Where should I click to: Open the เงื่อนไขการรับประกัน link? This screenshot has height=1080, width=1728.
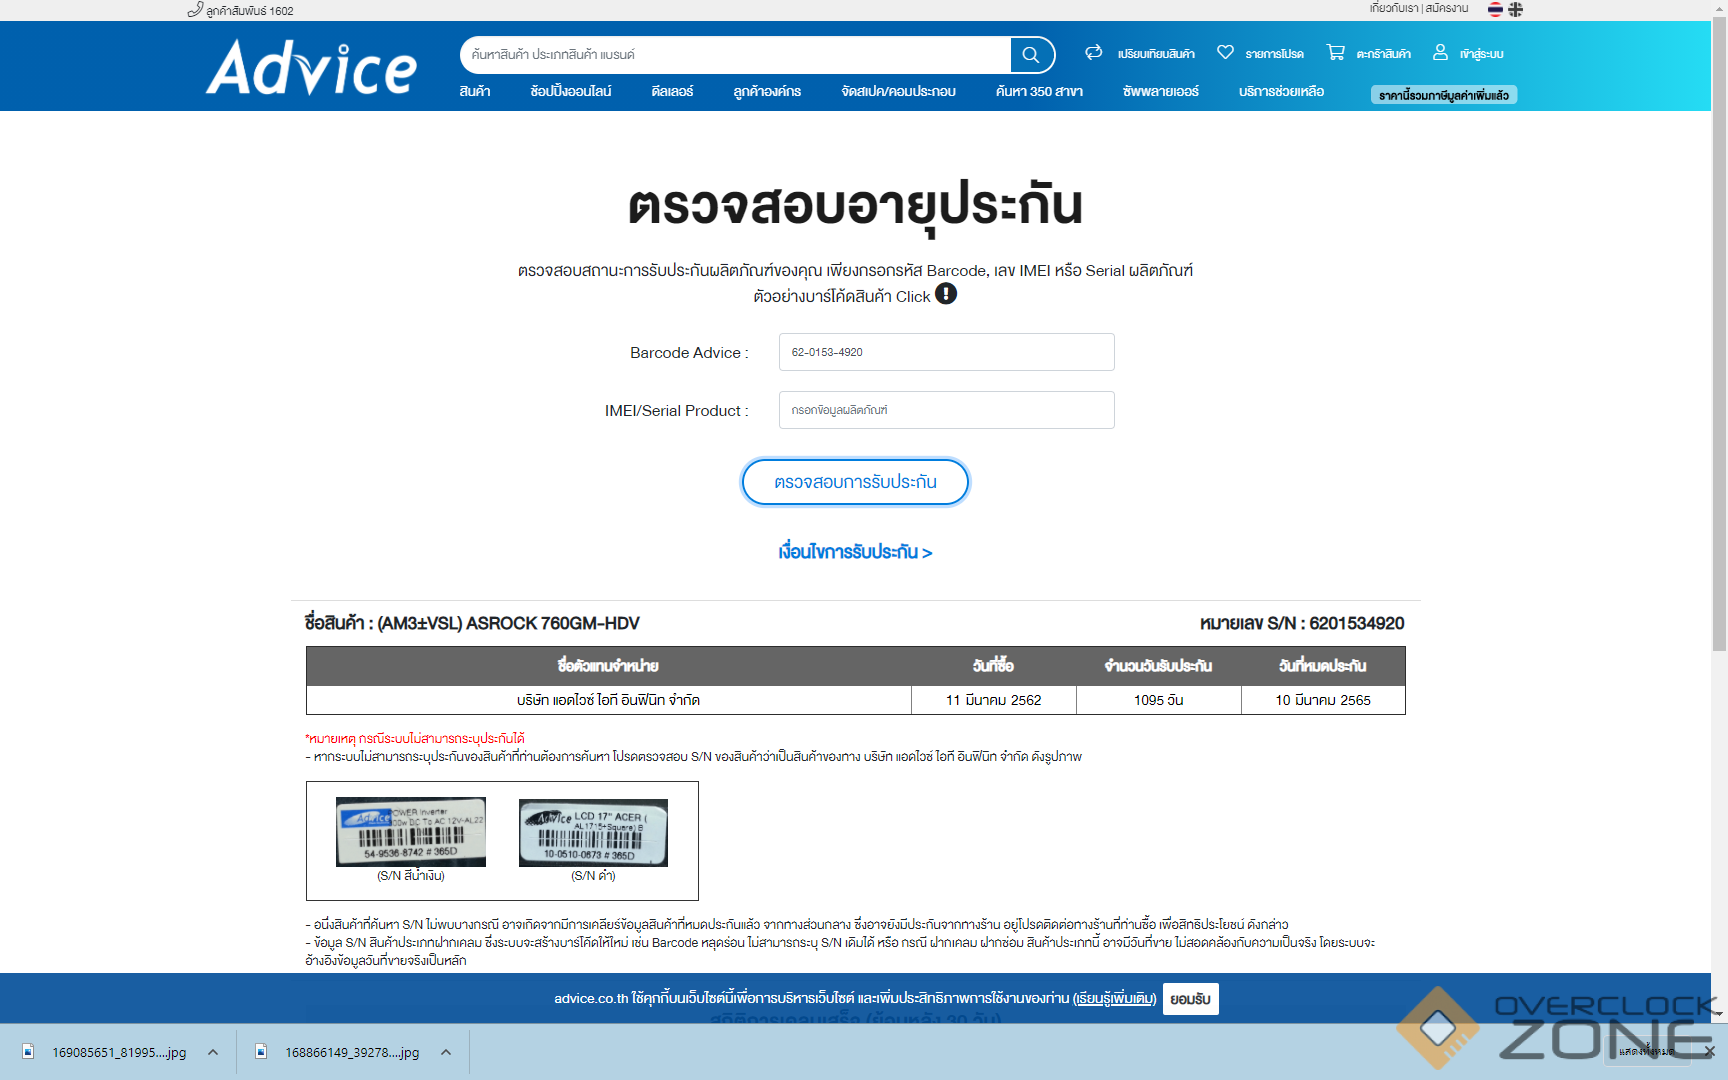pyautogui.click(x=855, y=552)
